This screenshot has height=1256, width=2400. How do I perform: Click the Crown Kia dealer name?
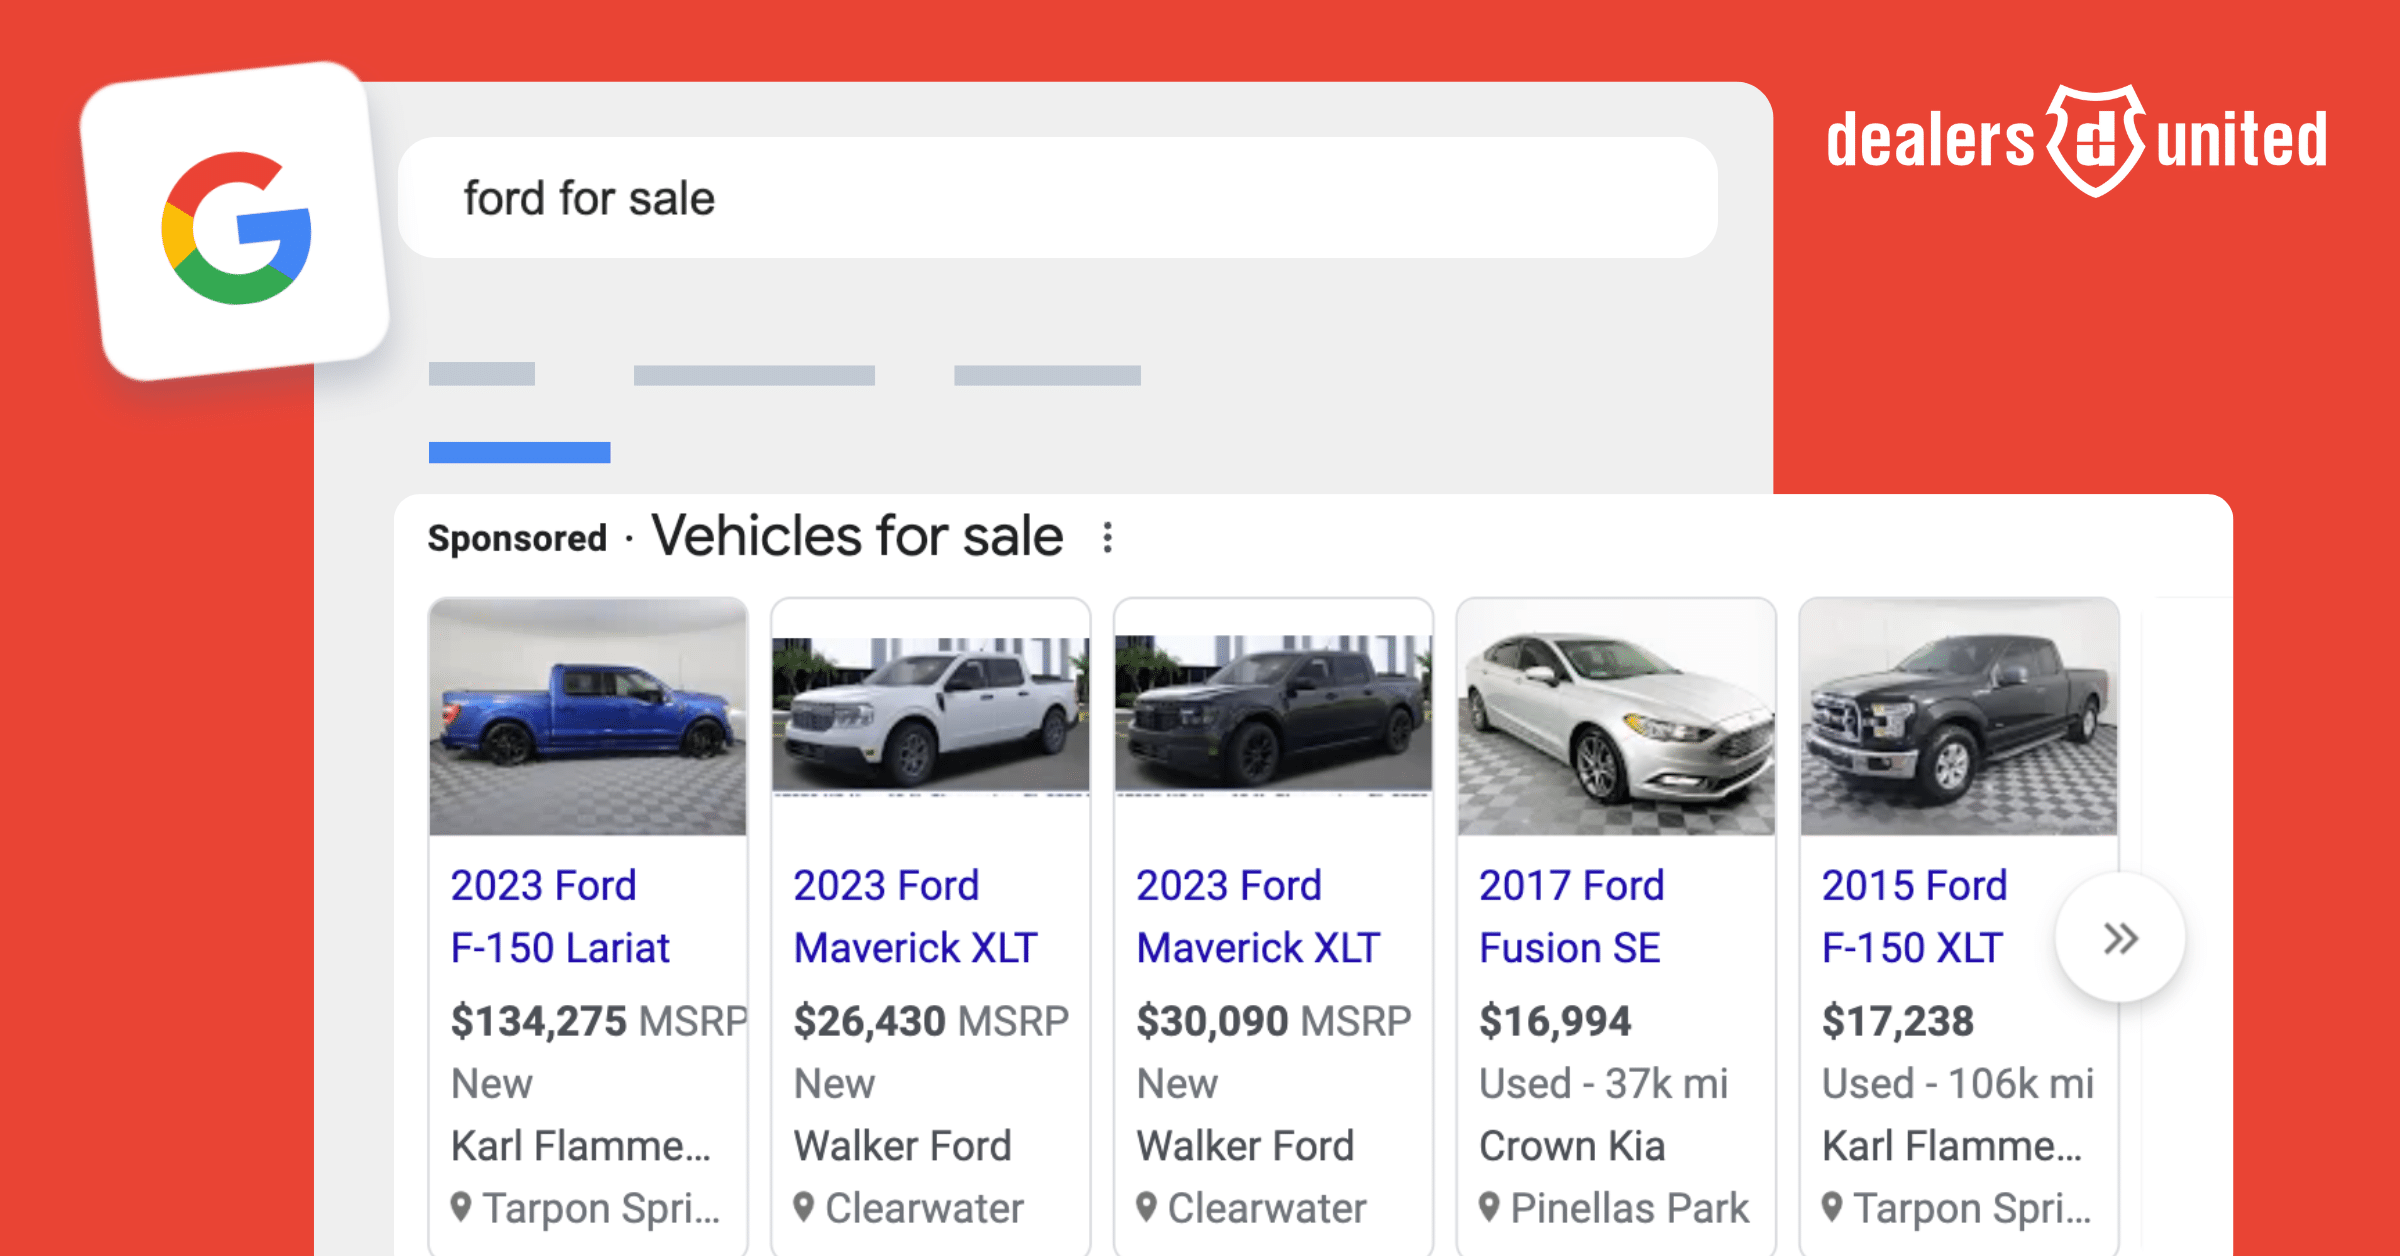(1572, 1146)
